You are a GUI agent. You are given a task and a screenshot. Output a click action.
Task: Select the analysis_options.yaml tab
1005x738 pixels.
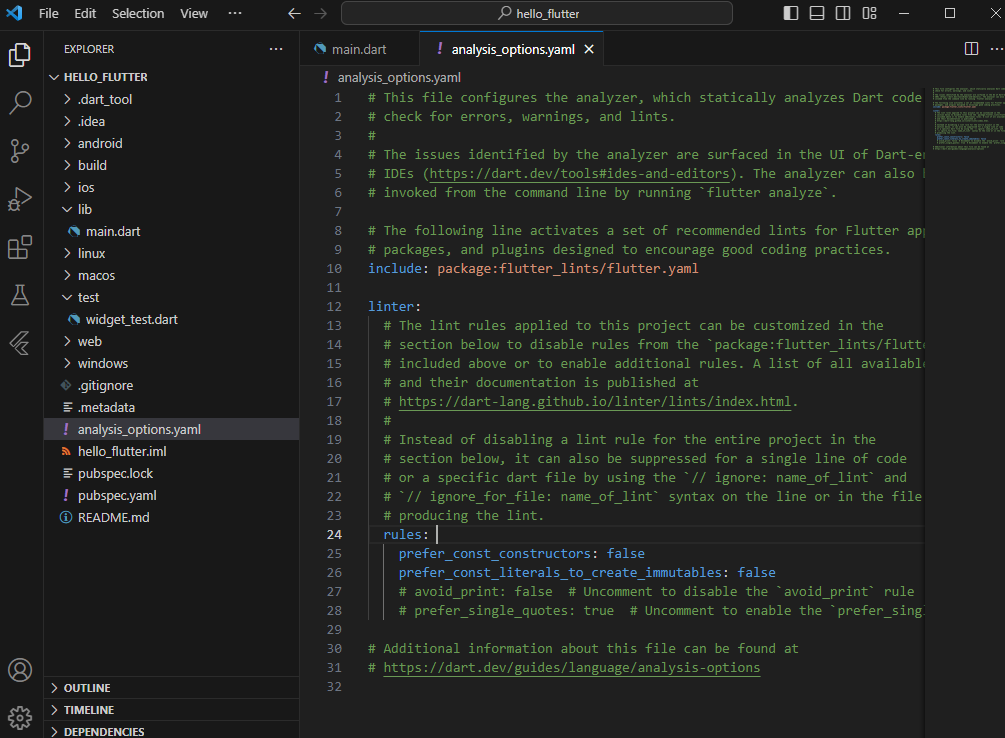pos(512,49)
